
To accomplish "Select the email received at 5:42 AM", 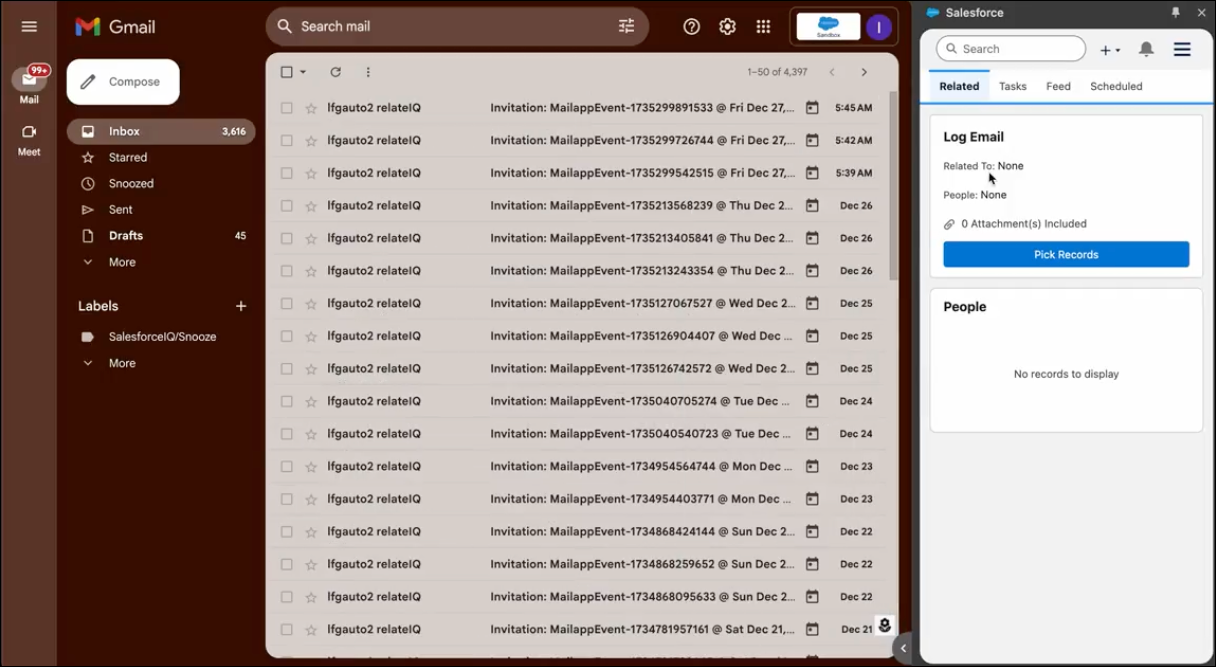I will [x=287, y=140].
